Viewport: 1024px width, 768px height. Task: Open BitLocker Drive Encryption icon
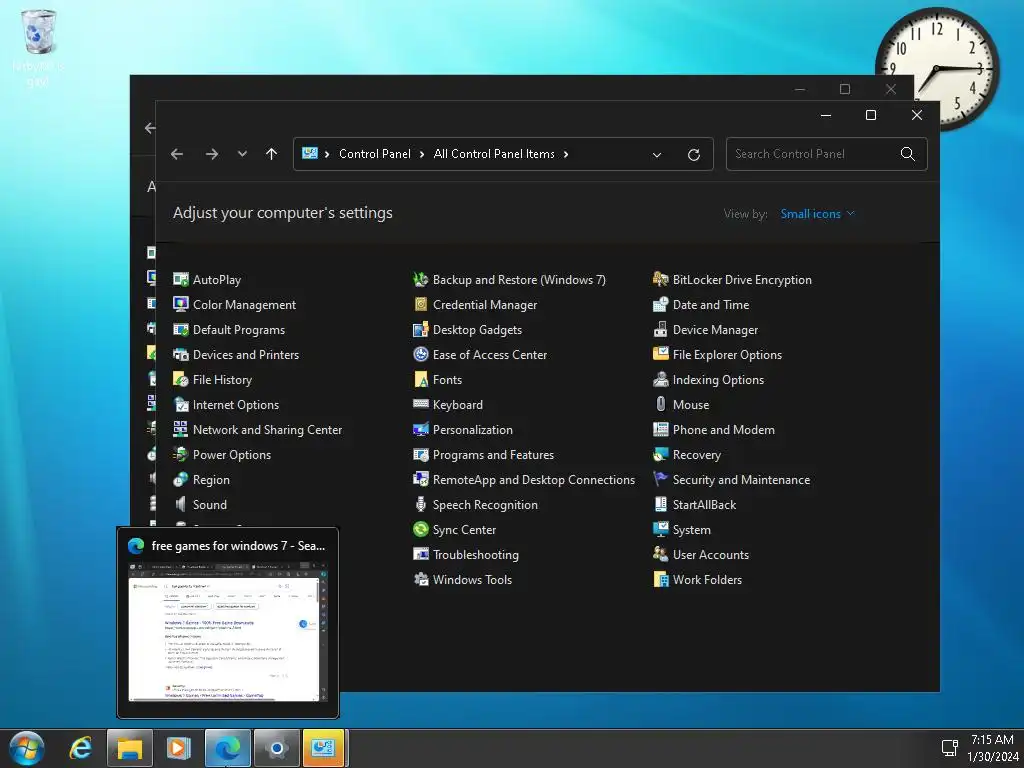coord(660,280)
